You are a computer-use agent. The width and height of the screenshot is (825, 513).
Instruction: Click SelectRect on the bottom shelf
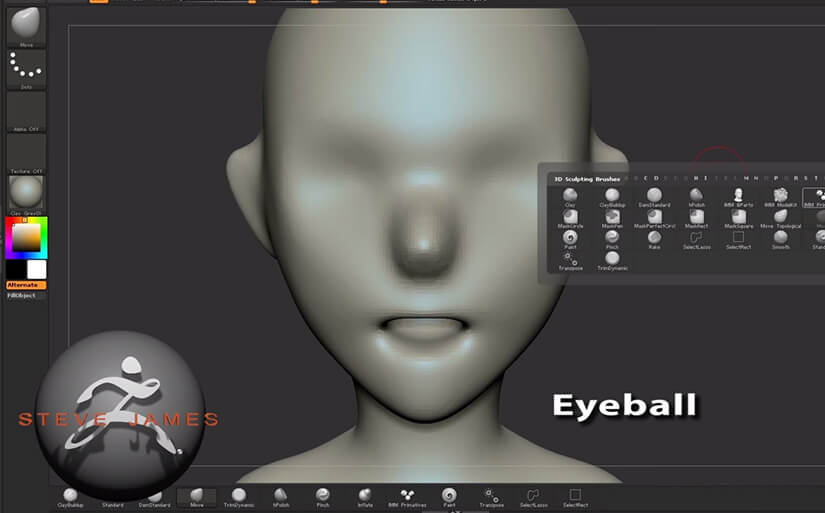click(x=576, y=498)
